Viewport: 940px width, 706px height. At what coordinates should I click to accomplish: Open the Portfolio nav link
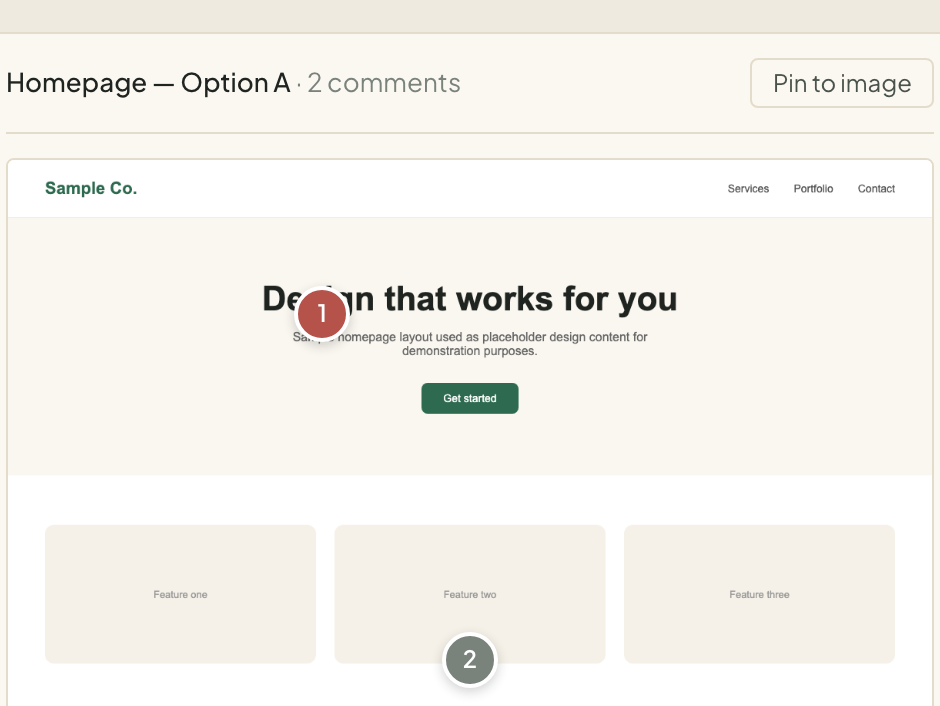(x=814, y=189)
